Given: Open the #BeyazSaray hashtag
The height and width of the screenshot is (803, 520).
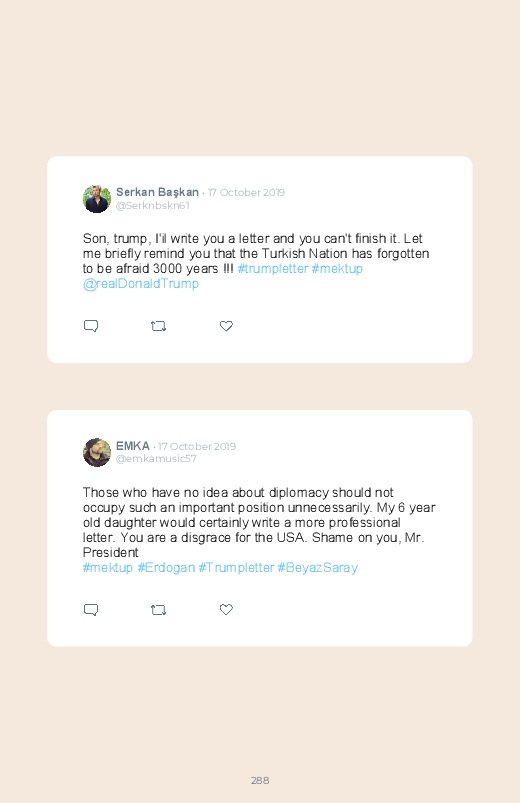Looking at the screenshot, I should (x=318, y=567).
